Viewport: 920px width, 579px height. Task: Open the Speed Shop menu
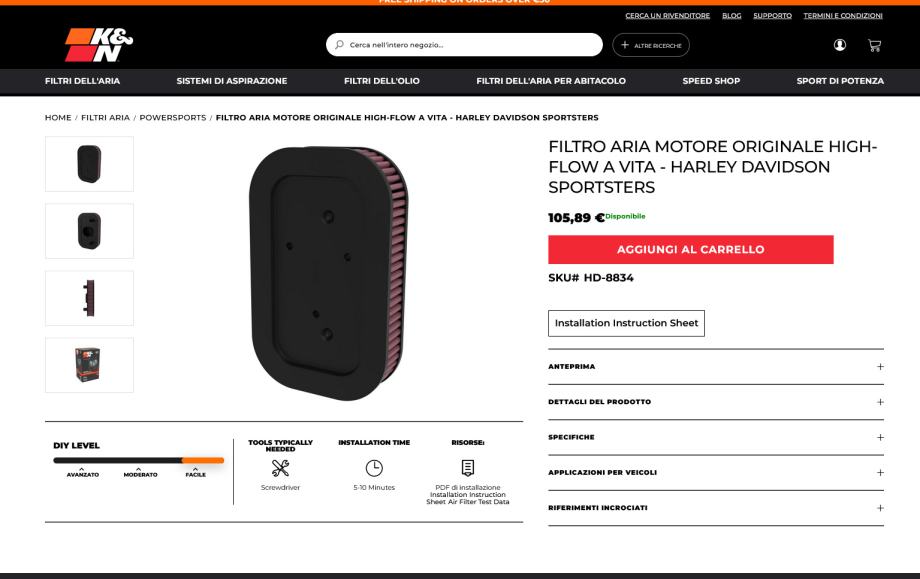pyautogui.click(x=711, y=81)
